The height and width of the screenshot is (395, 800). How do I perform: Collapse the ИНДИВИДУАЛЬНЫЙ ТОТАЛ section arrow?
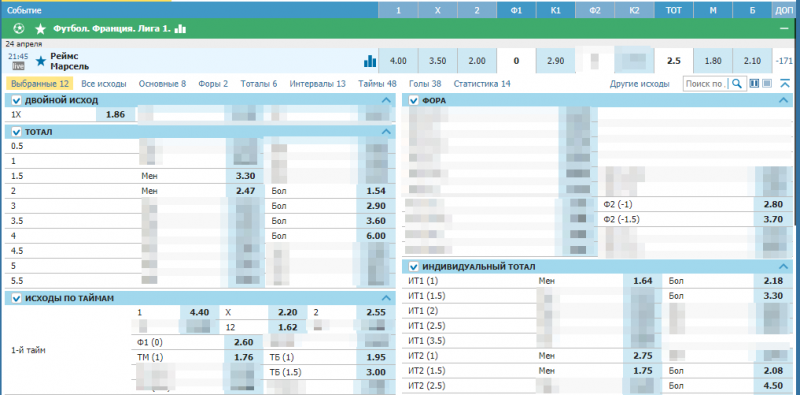coord(783,266)
